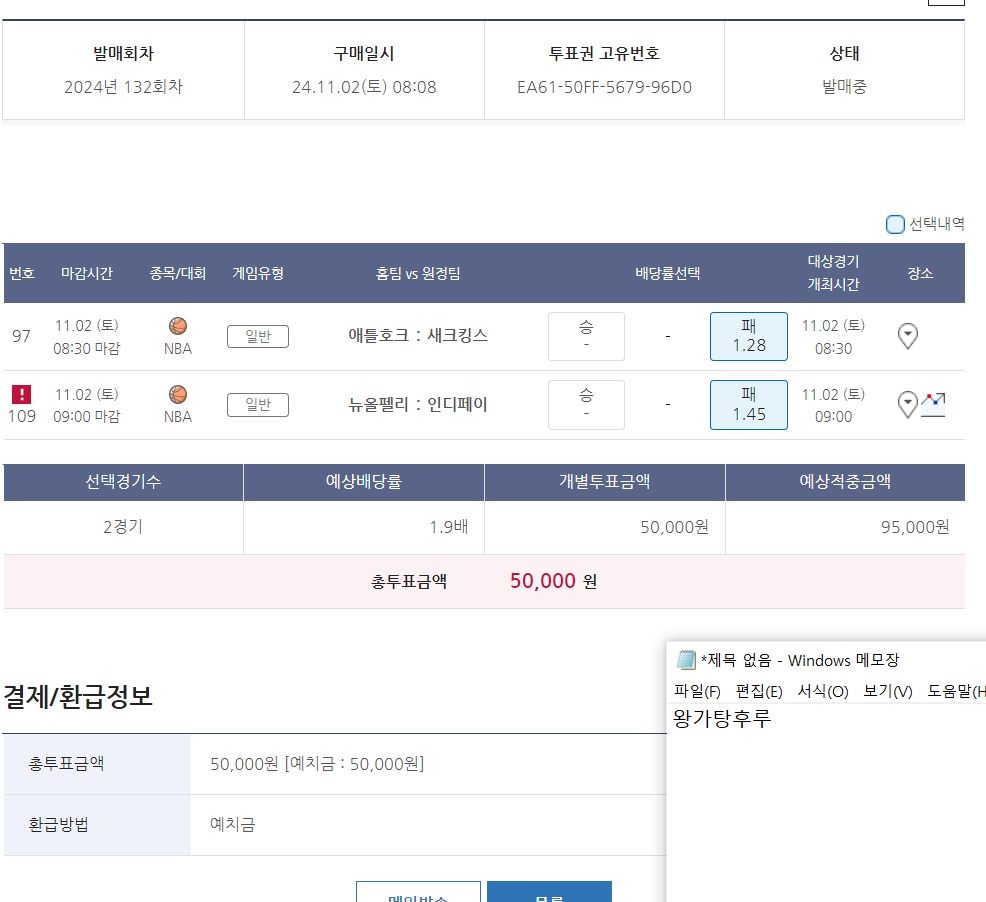
Task: Click the red warning icon on game 109
Action: (22, 394)
